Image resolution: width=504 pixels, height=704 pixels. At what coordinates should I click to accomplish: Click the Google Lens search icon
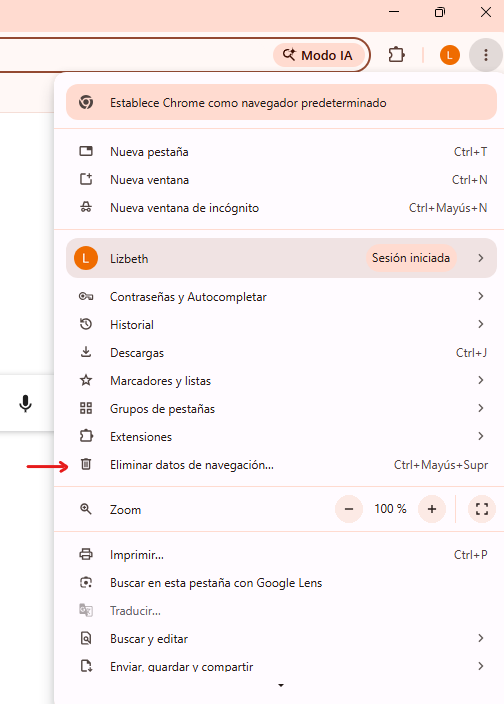(x=86, y=582)
